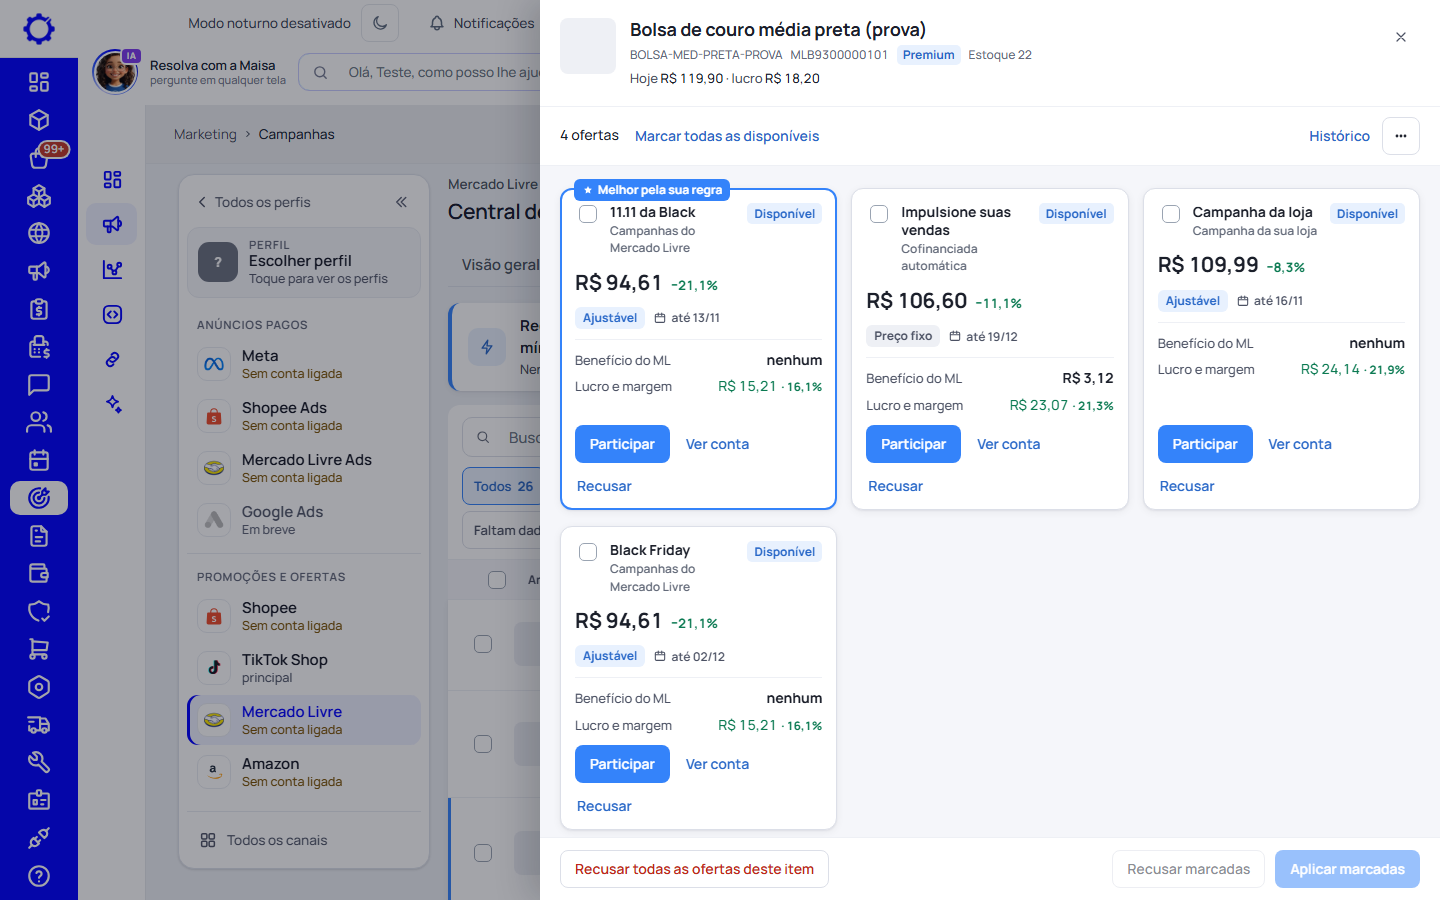Open the delivery truck icon in sidebar

point(39,725)
